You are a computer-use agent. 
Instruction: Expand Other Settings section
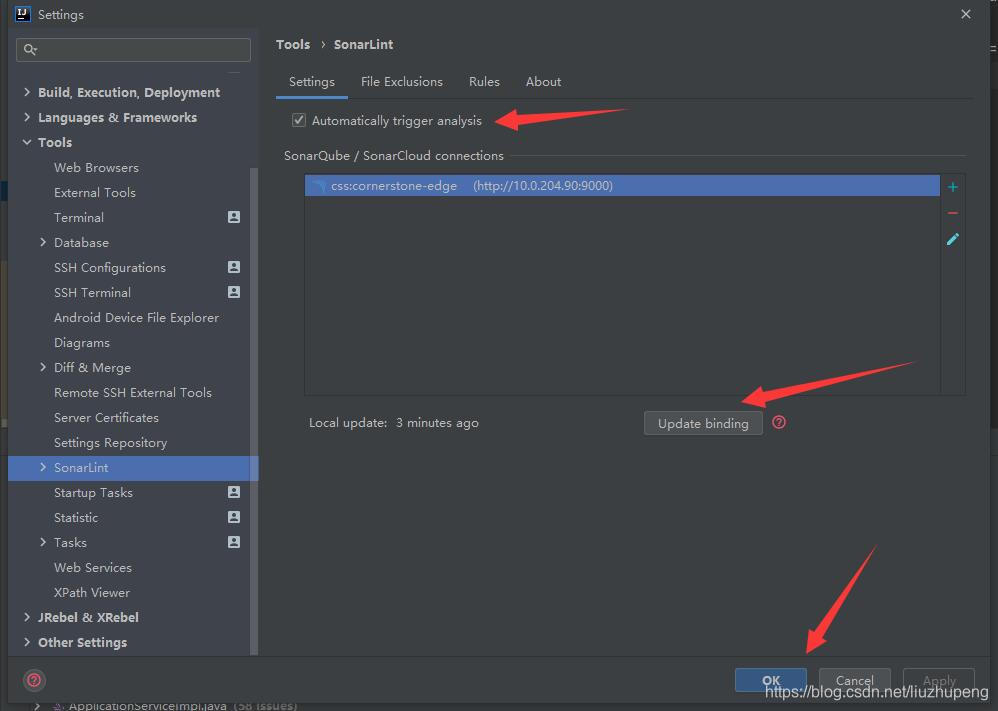[27, 642]
